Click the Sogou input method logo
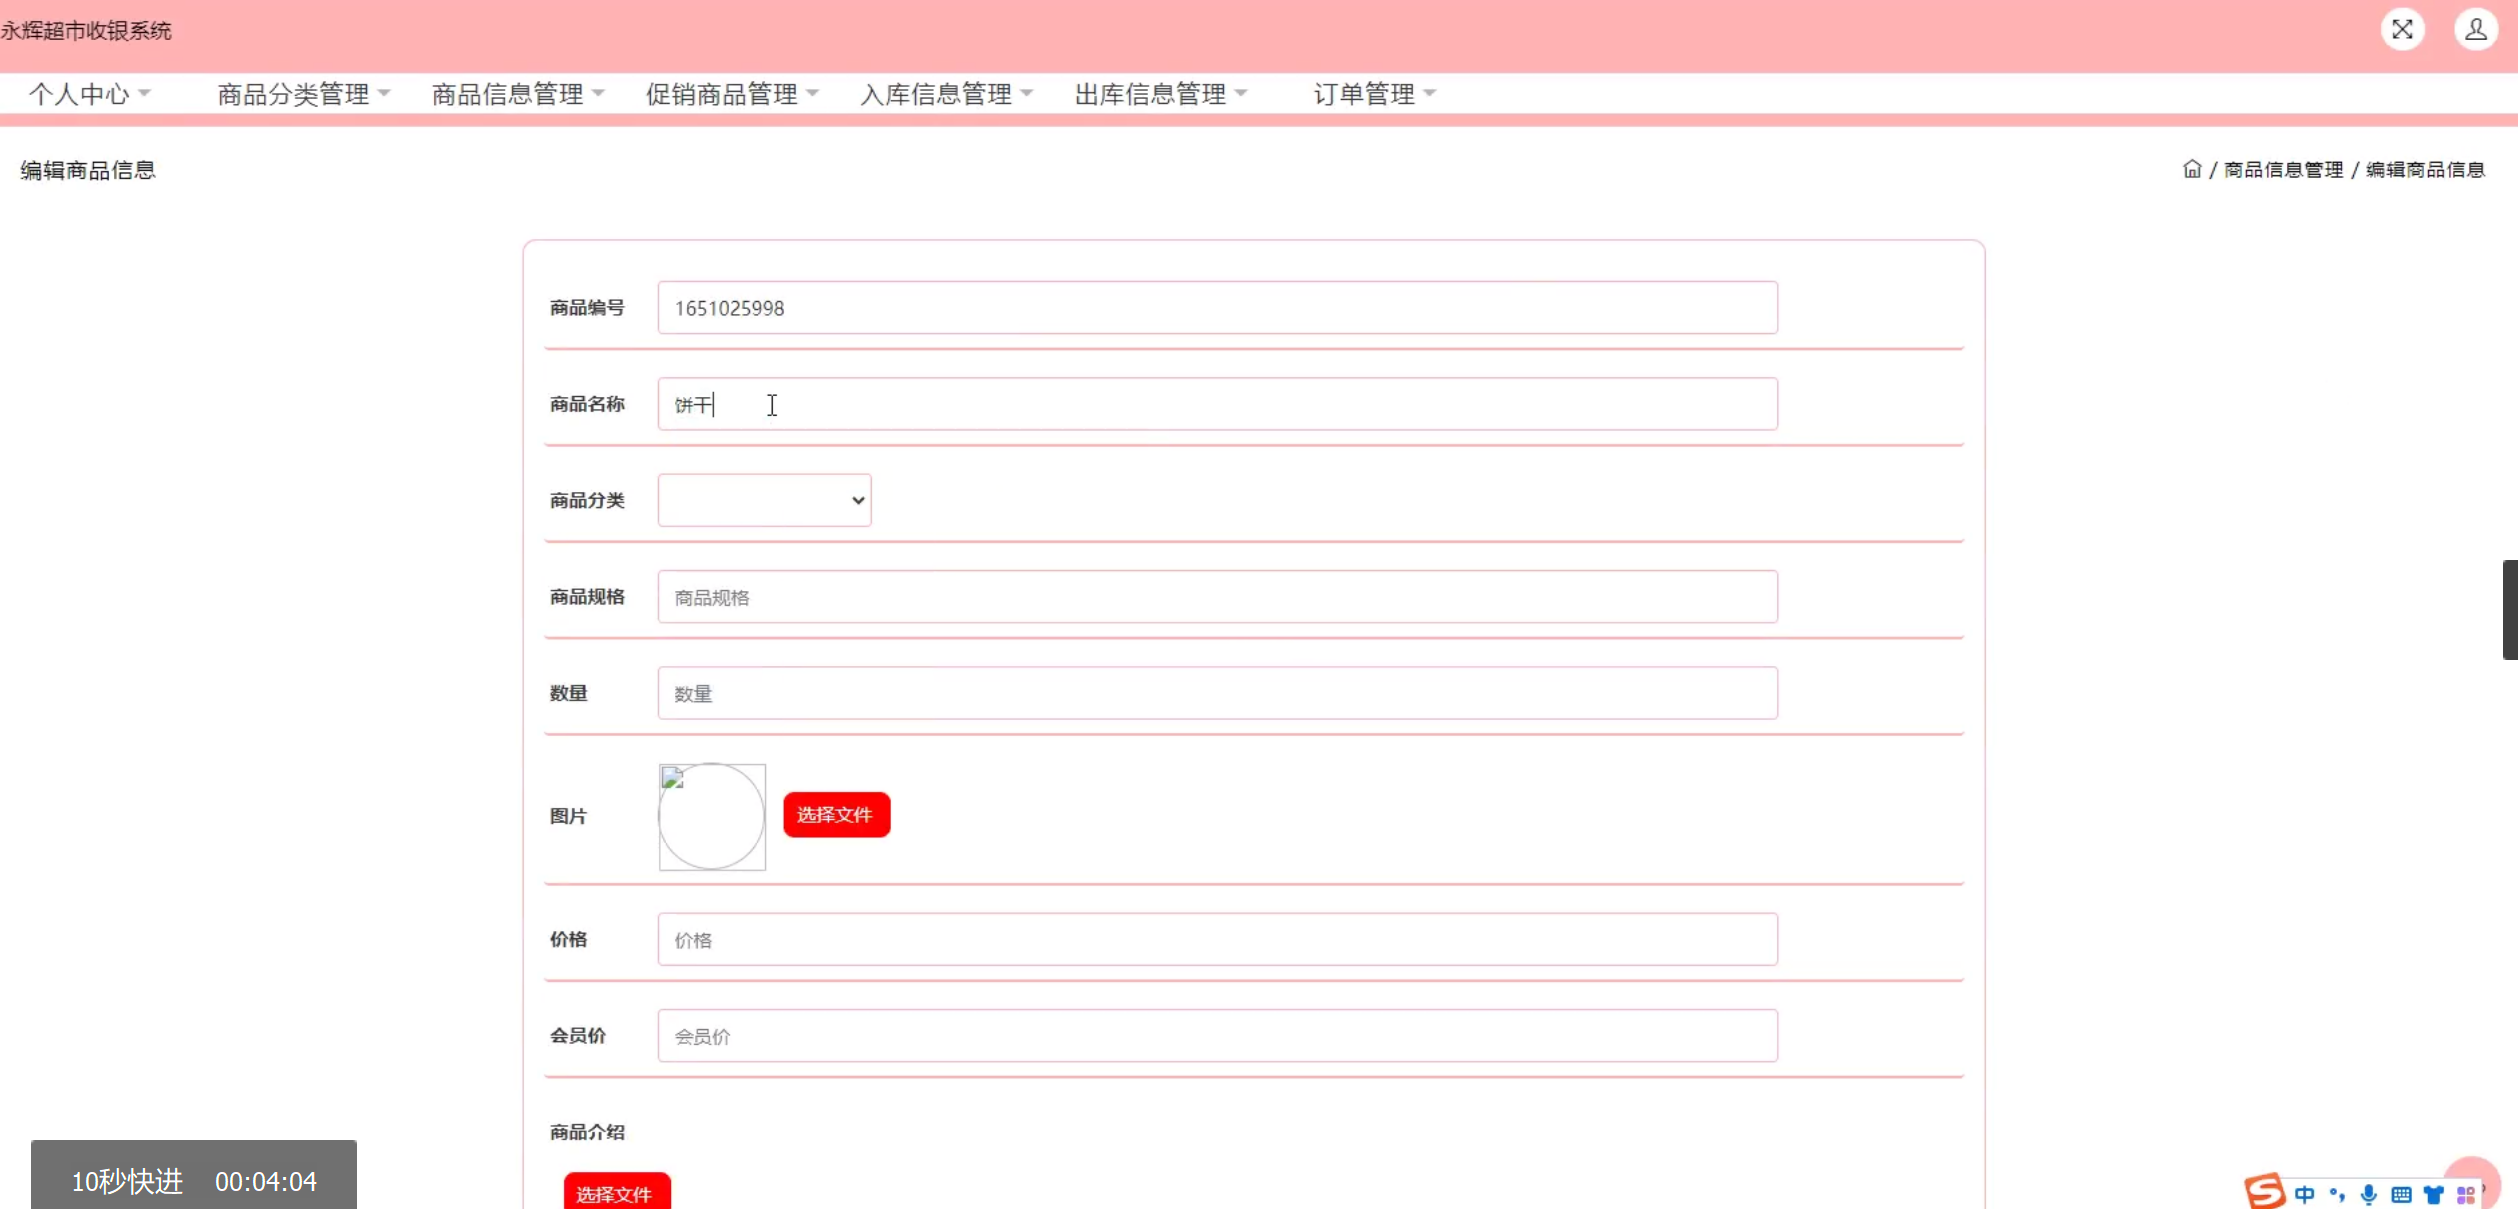The image size is (2518, 1209). [2264, 1191]
